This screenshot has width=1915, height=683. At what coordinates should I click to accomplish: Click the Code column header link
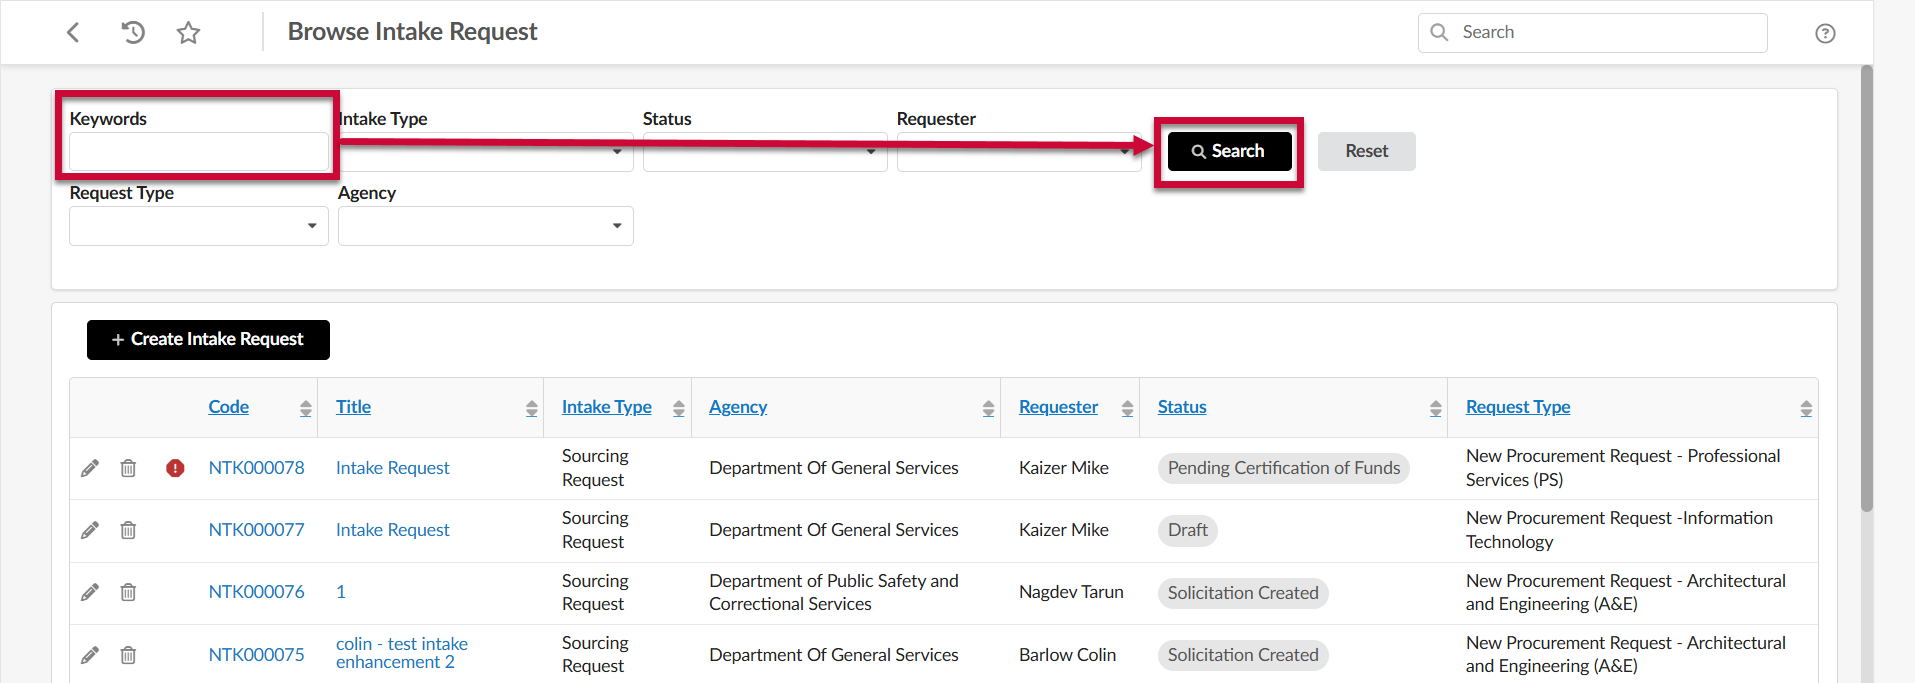click(228, 407)
